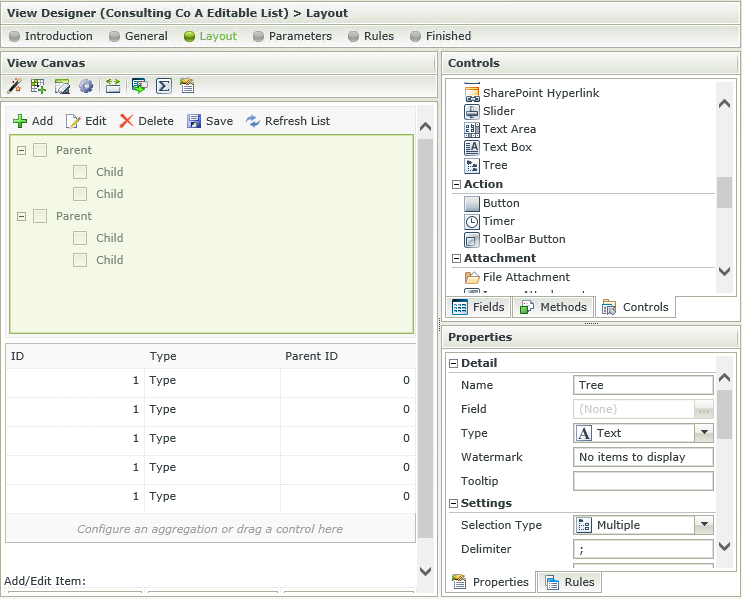The height and width of the screenshot is (599, 742).
Task: Select the Timer control in Controls list
Action: click(x=498, y=221)
